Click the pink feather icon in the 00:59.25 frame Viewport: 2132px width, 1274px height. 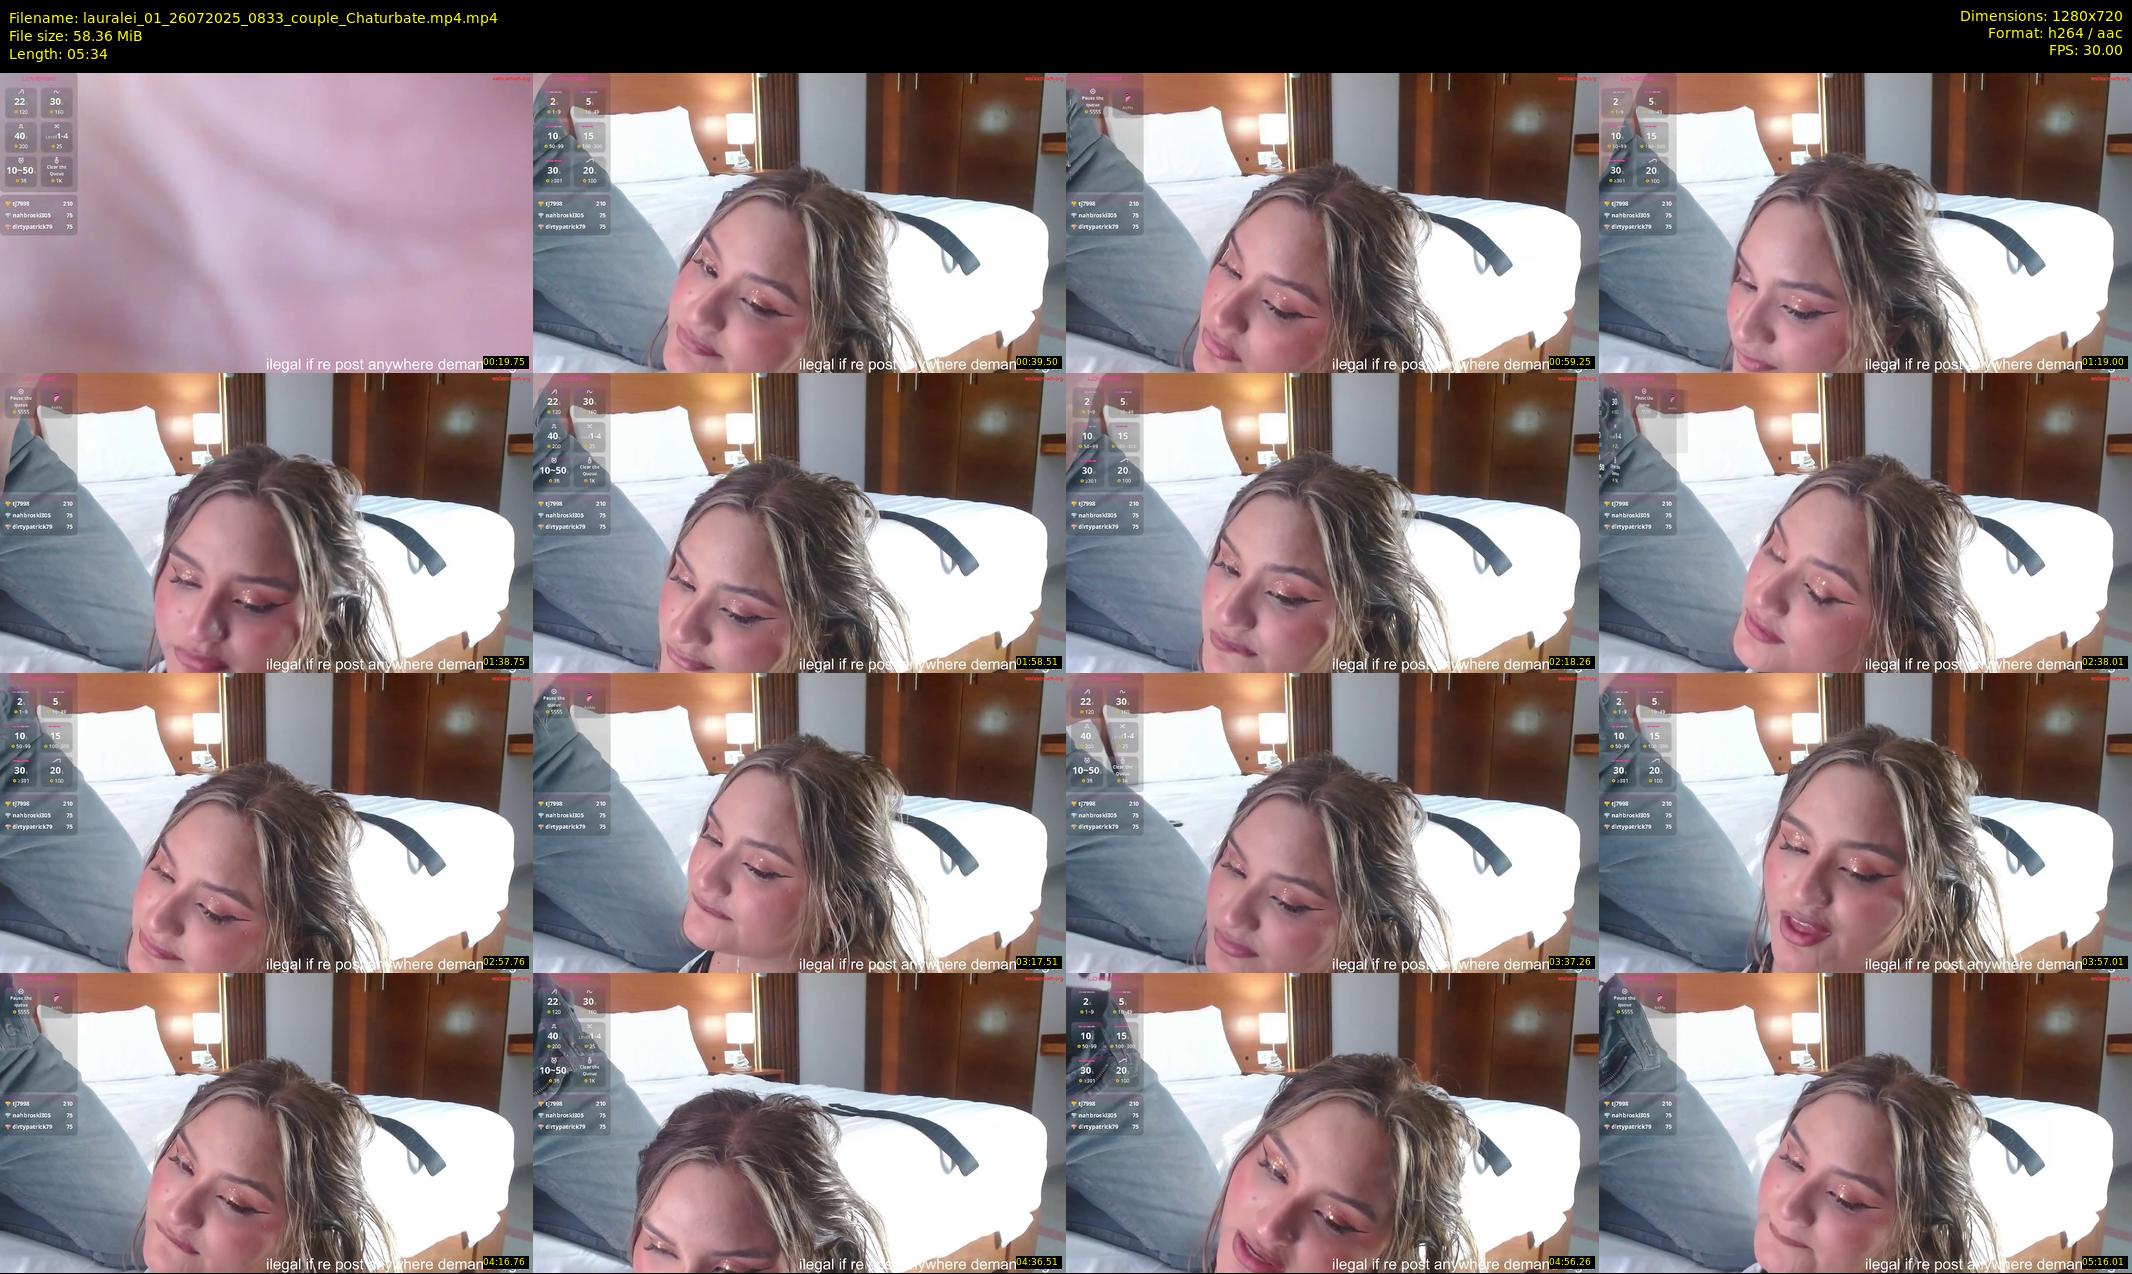[x=1127, y=101]
